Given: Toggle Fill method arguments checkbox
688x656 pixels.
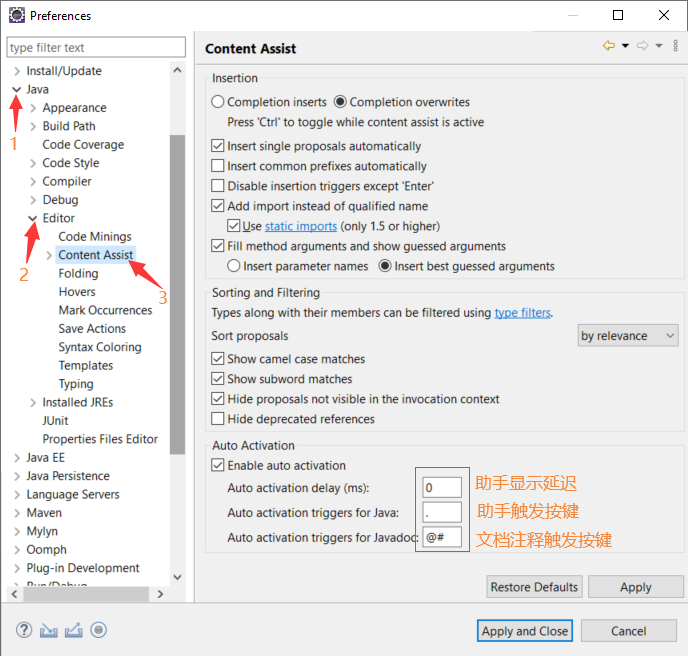Looking at the screenshot, I should [218, 246].
